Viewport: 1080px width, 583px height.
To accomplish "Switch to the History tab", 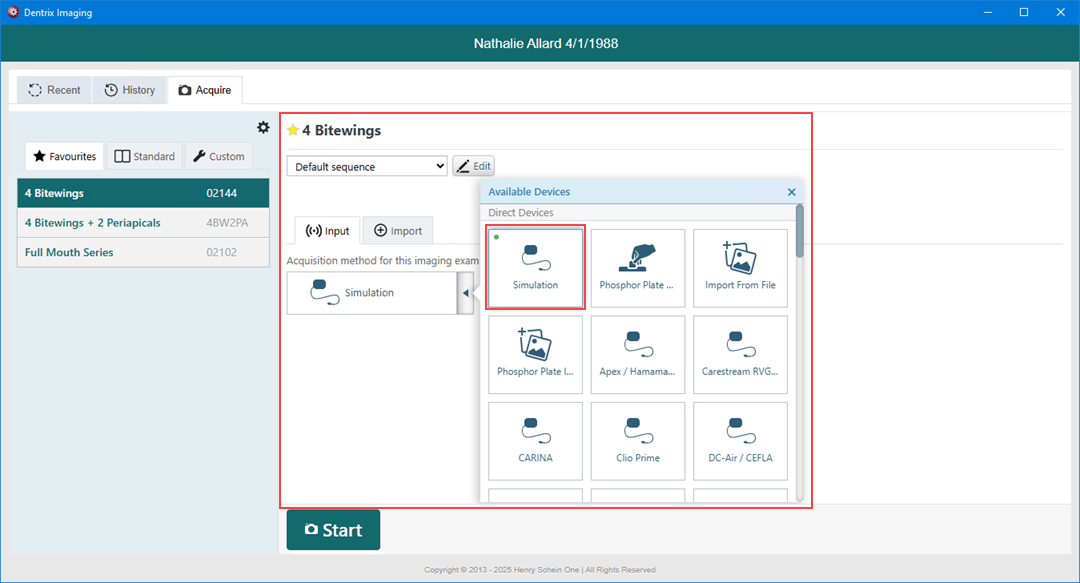I will pyautogui.click(x=130, y=90).
